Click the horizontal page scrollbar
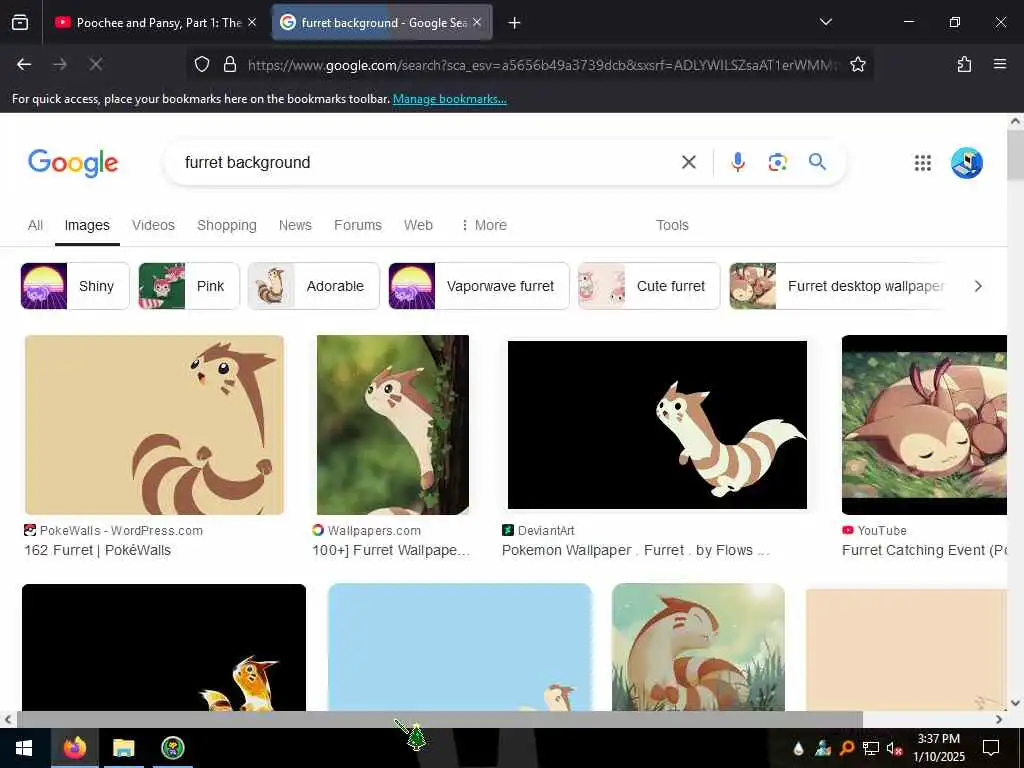This screenshot has width=1024, height=768. click(x=439, y=720)
